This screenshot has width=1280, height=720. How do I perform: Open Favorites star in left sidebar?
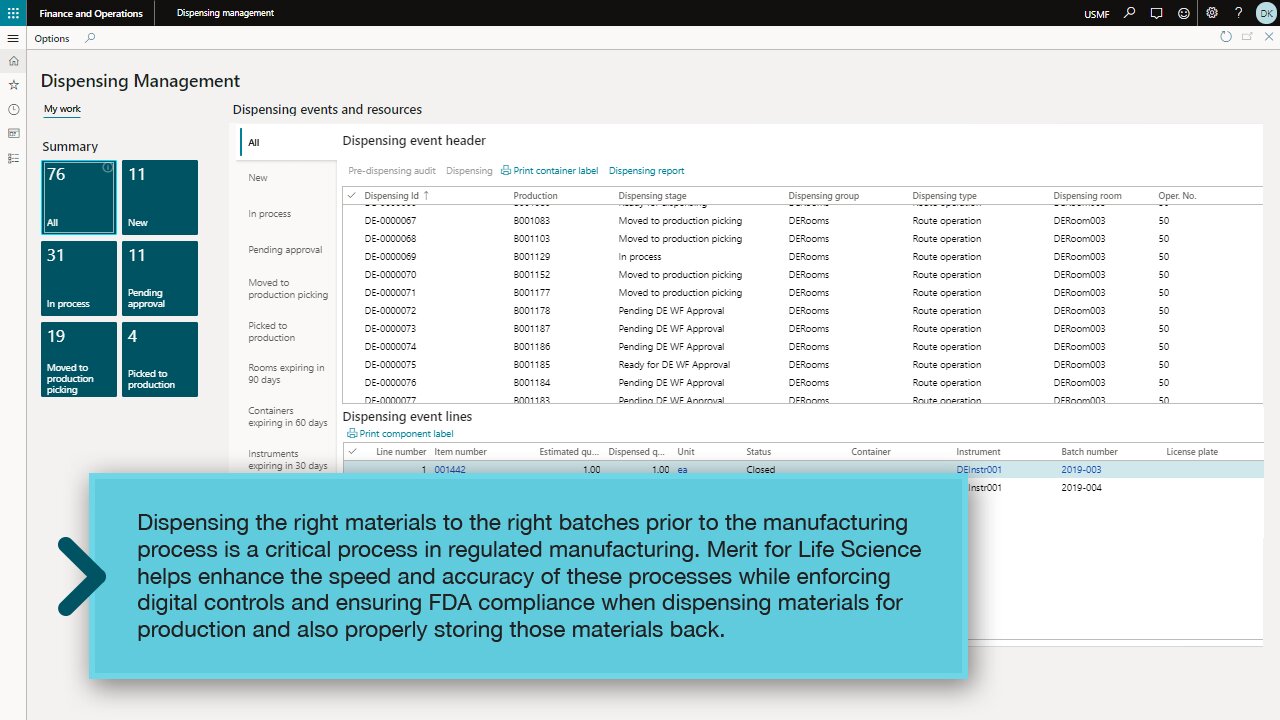click(13, 85)
